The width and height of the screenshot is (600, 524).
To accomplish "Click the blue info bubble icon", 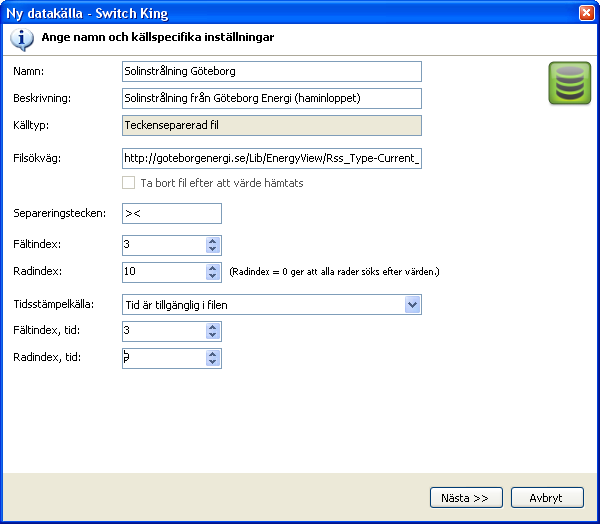I will point(22,39).
